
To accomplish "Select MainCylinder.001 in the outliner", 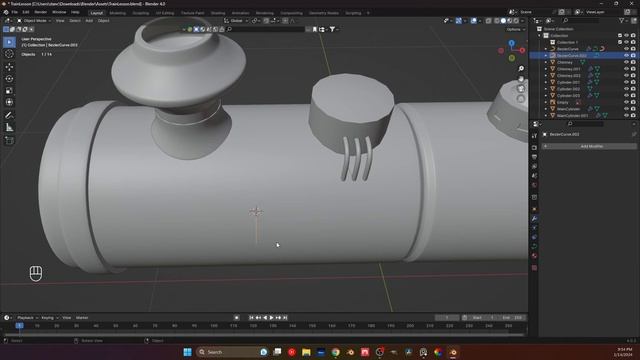I will 572,116.
